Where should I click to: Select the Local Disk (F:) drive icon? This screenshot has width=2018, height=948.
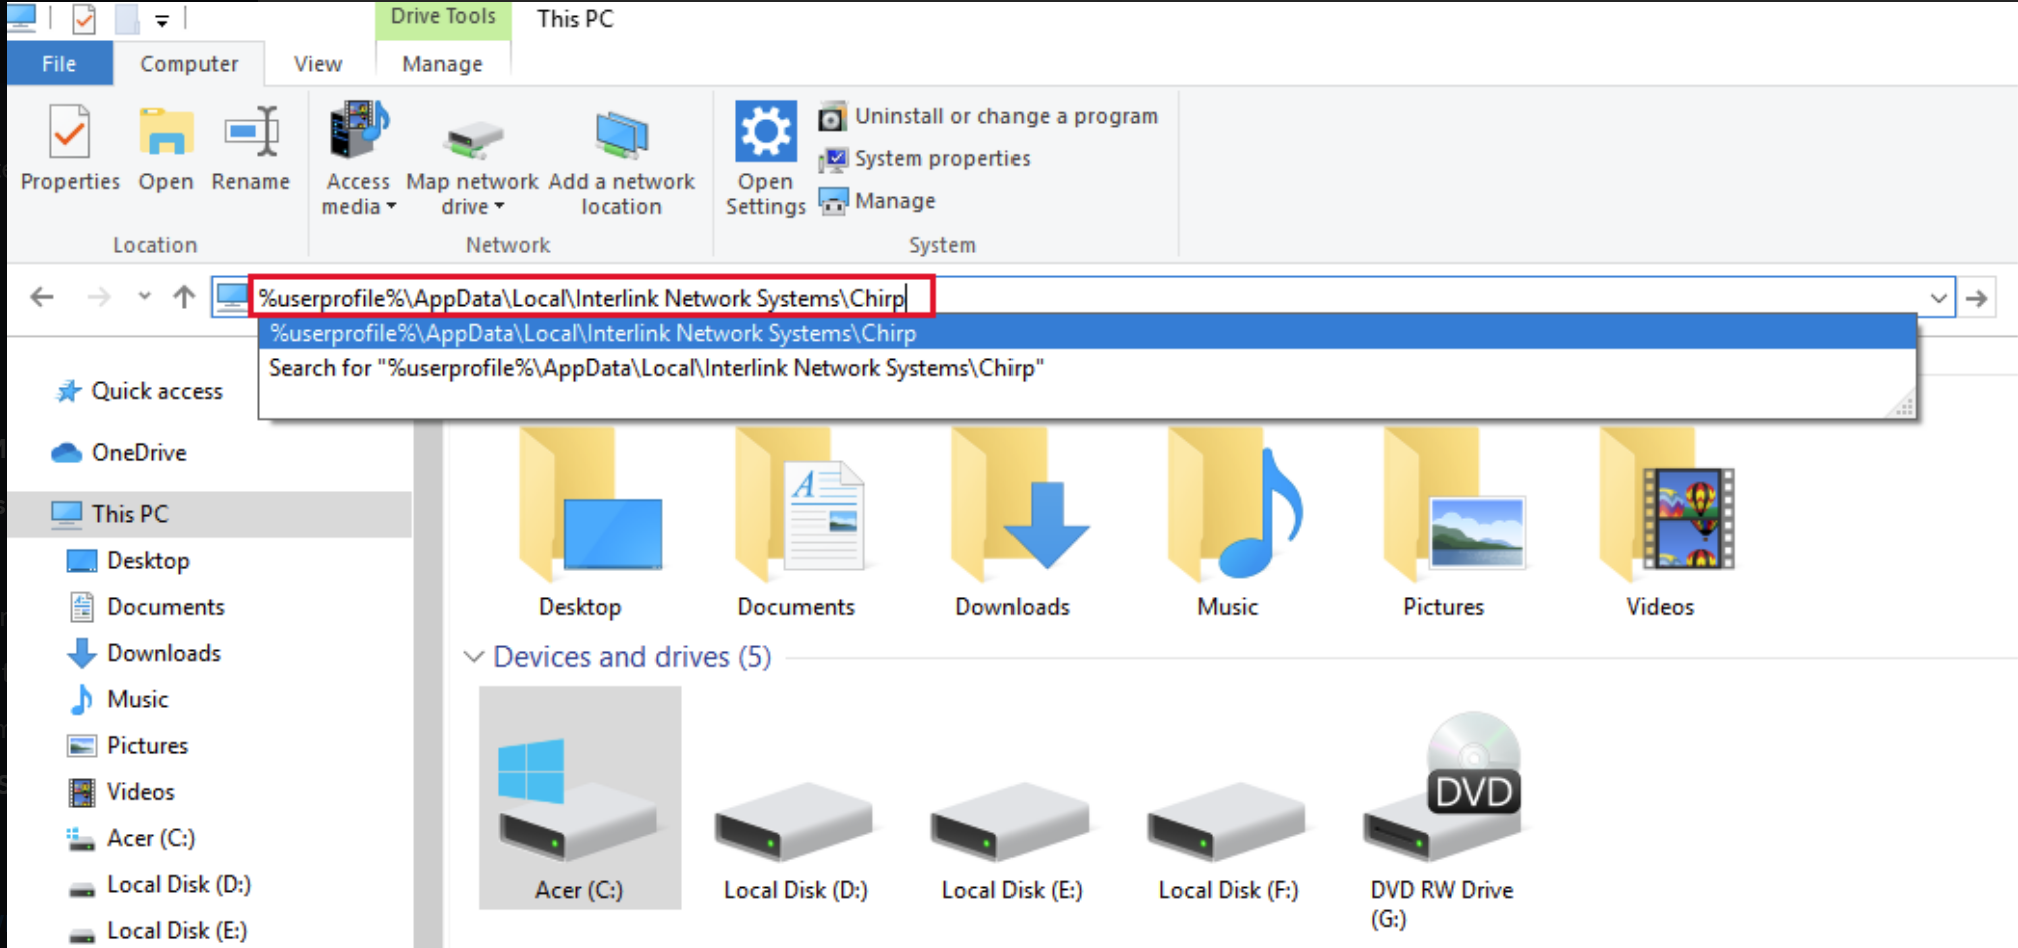point(1227,822)
